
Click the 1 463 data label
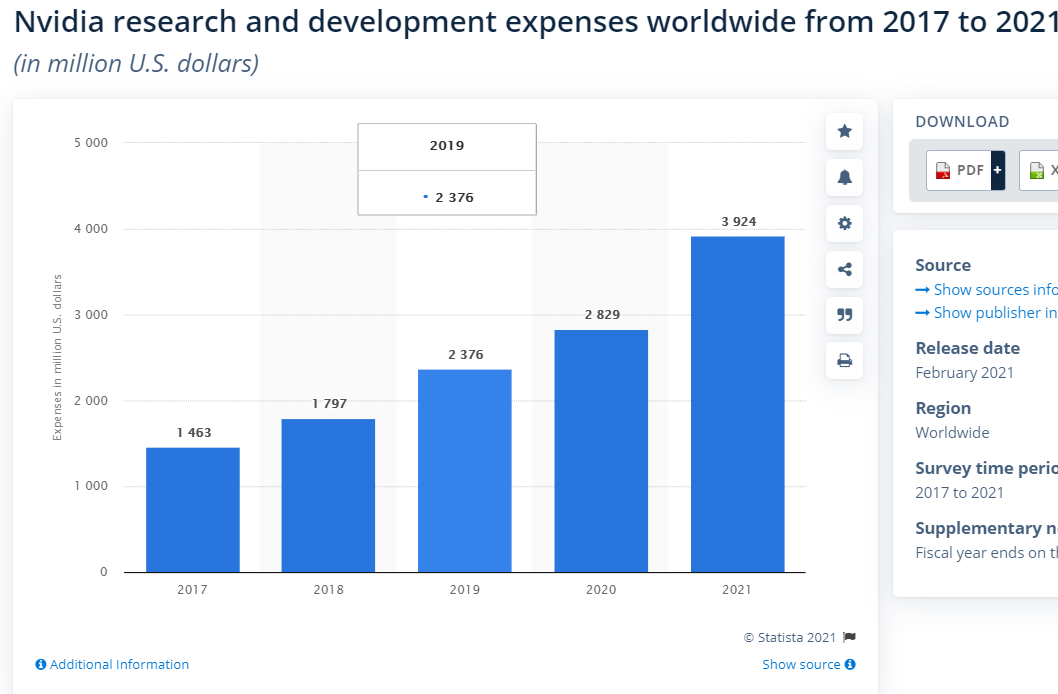click(x=194, y=432)
